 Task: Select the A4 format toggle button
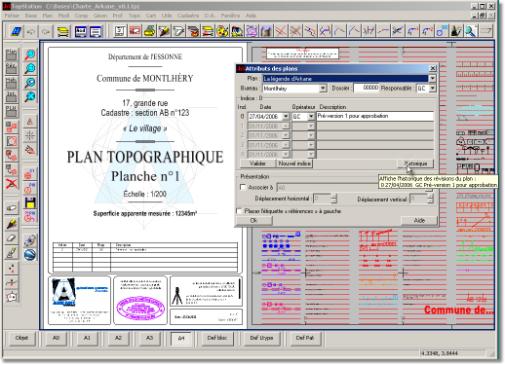click(181, 338)
